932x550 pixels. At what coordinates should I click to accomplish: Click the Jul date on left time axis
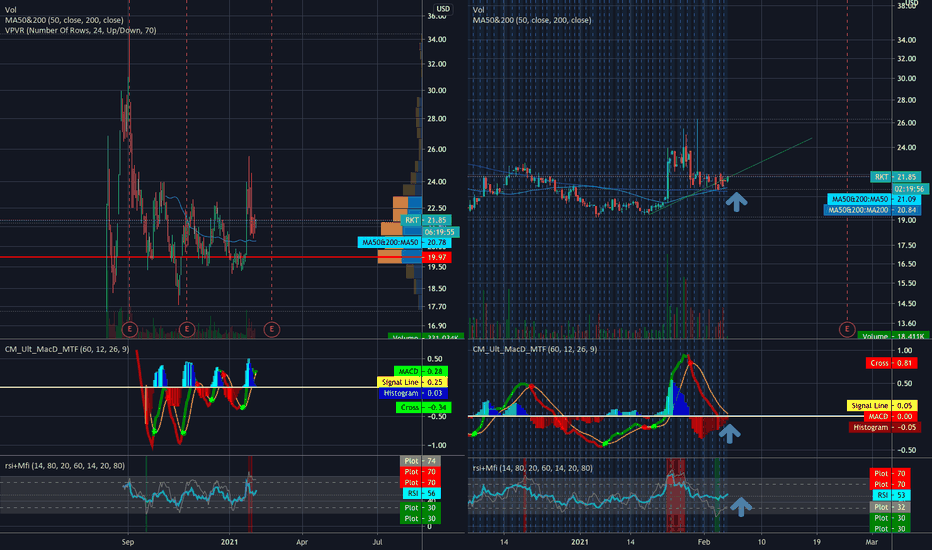tap(377, 542)
